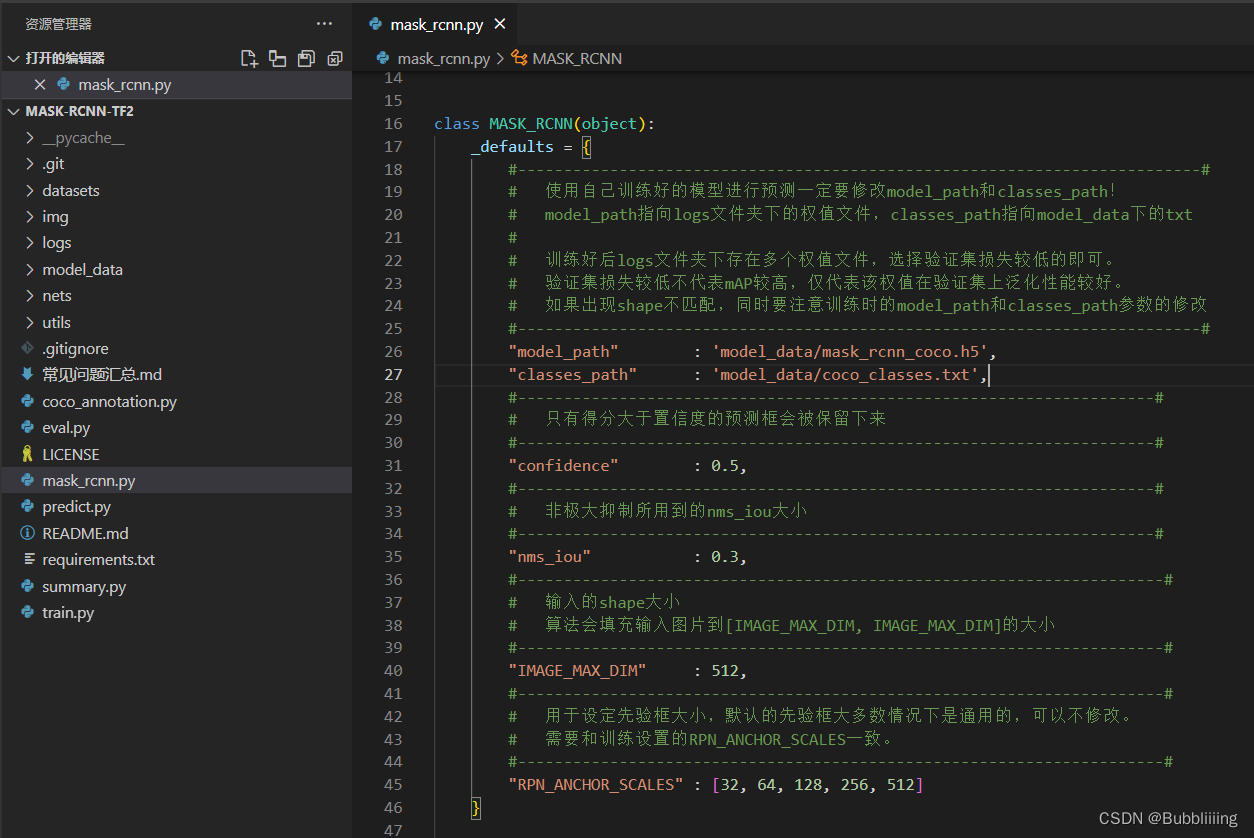Click the closing brace on line 46
The width and height of the screenshot is (1254, 838).
(476, 807)
